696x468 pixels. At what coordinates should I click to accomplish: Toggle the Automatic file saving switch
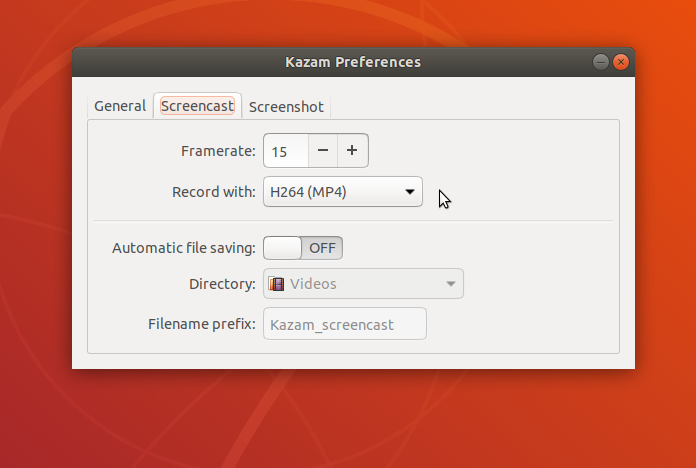[303, 248]
